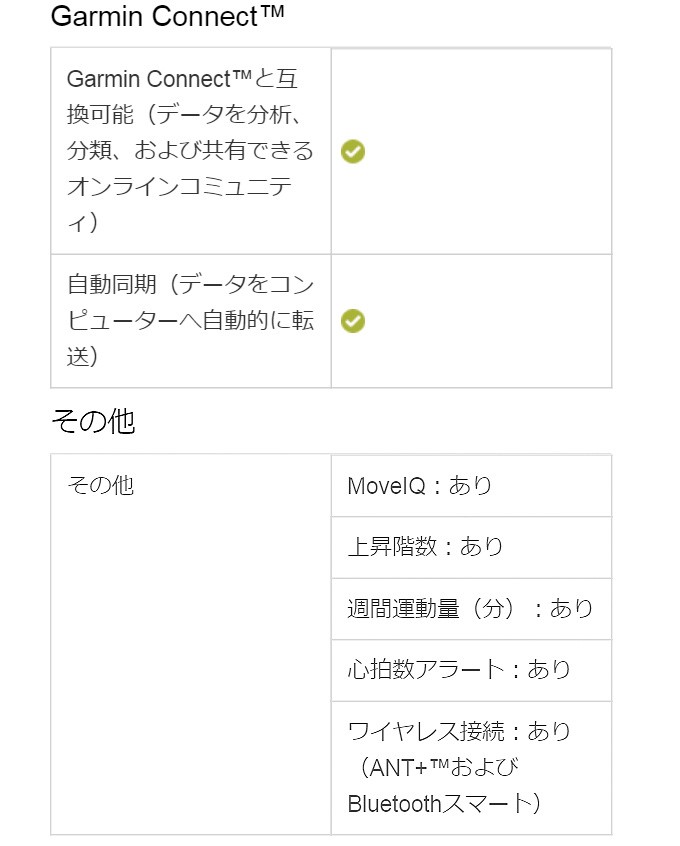Click the 週間運動量（分）：あり row
This screenshot has height=846, width=680.
470,609
